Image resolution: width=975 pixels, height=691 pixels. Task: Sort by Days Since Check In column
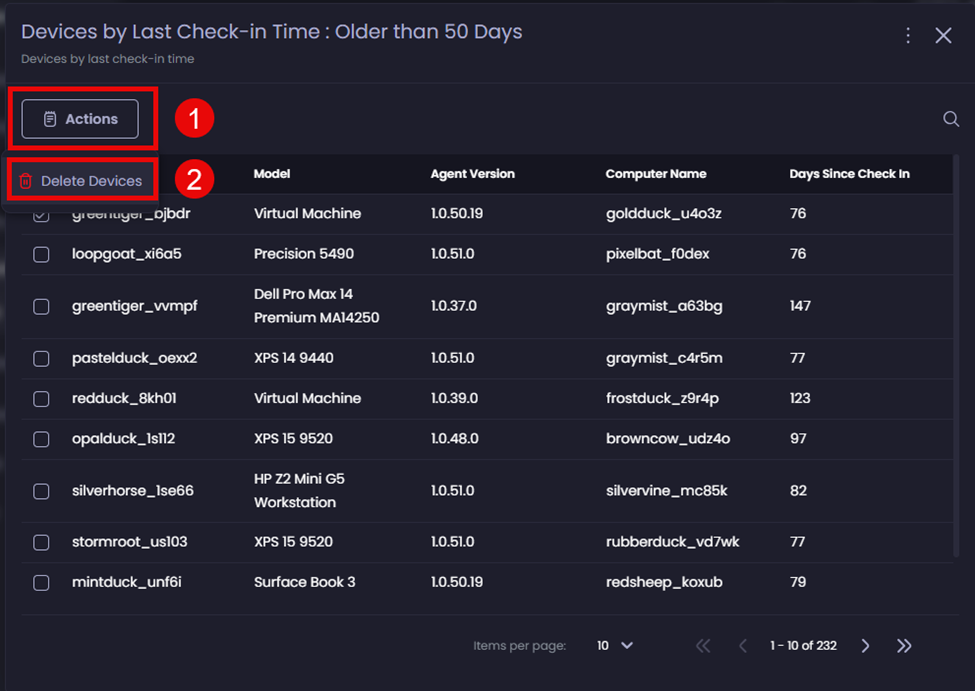click(x=849, y=174)
